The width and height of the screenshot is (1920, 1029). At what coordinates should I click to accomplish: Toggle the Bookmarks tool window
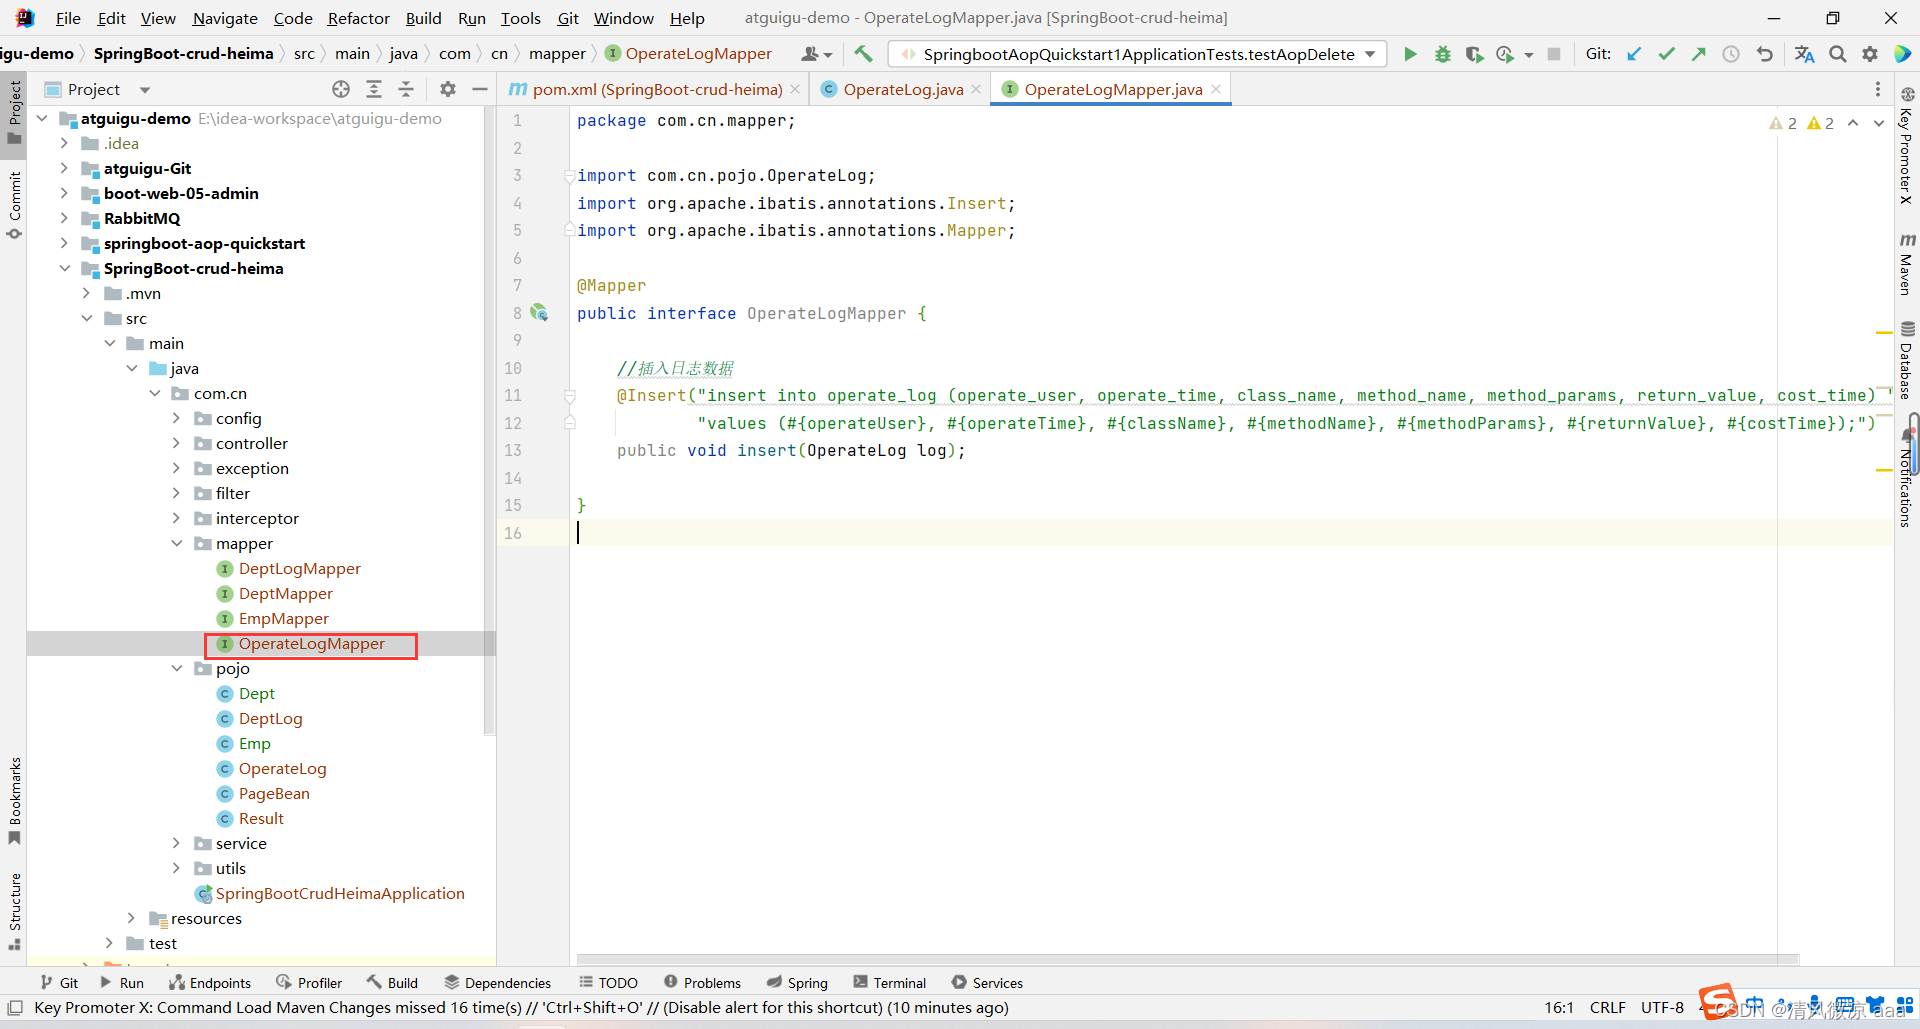[14, 800]
